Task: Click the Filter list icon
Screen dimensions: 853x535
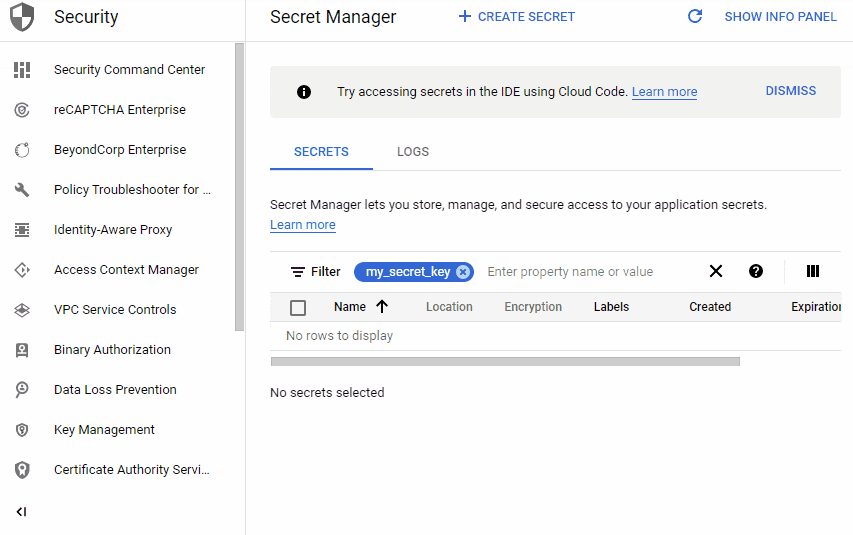Action: tap(298, 272)
